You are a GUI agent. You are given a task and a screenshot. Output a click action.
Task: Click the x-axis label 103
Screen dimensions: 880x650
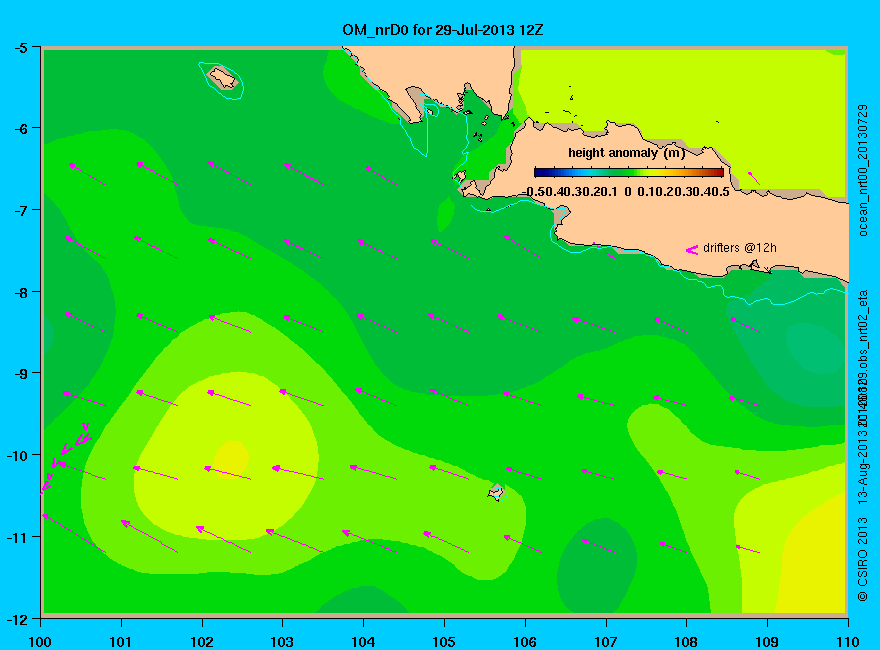282,642
